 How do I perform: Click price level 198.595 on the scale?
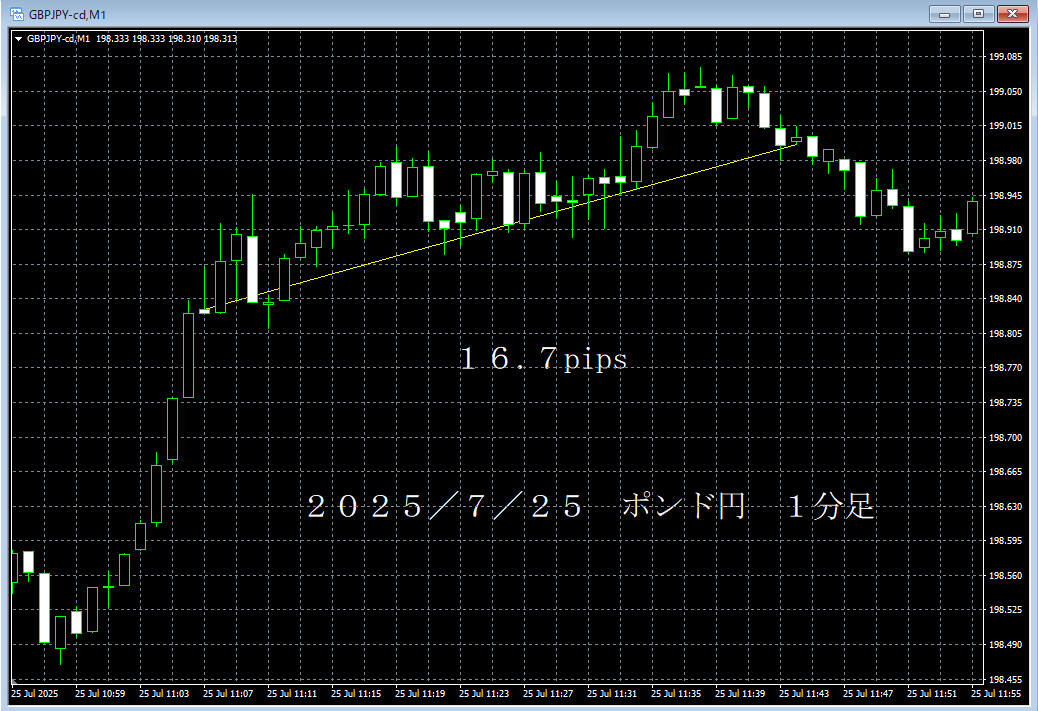click(x=1005, y=541)
